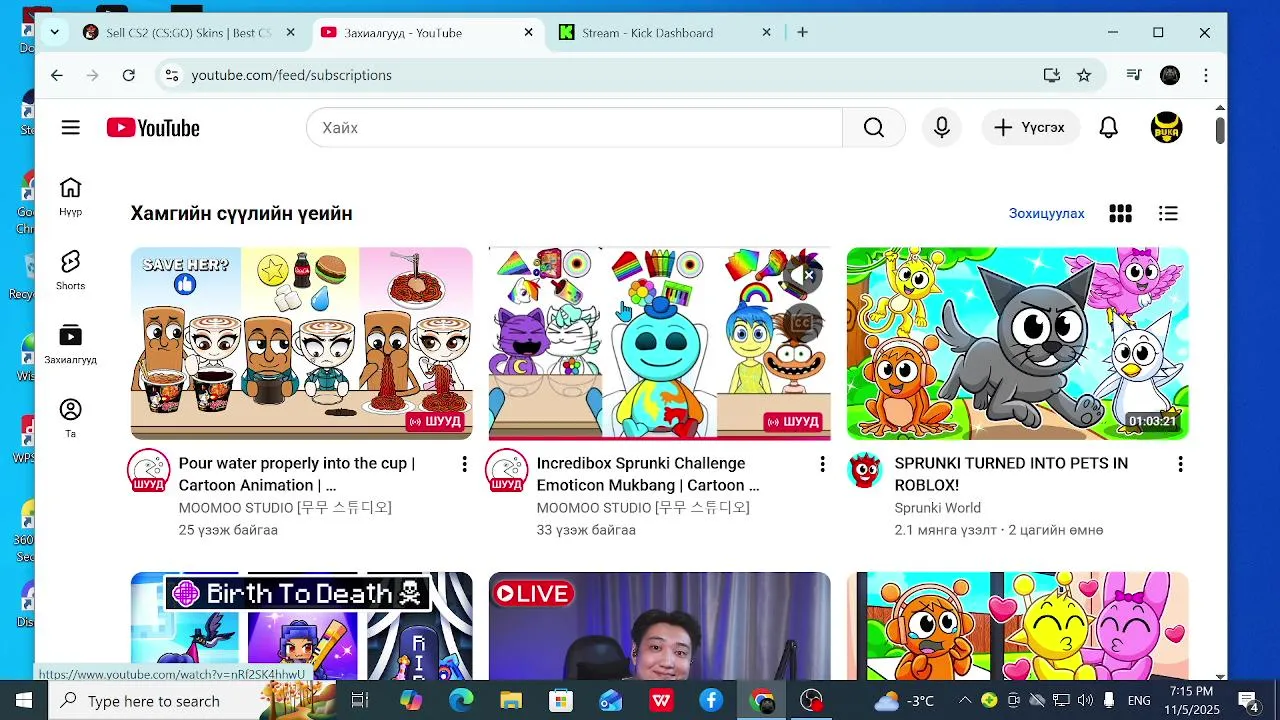Unmute the Incredibox preview thumbnail
Screen dimensions: 1280x720
pos(801,275)
